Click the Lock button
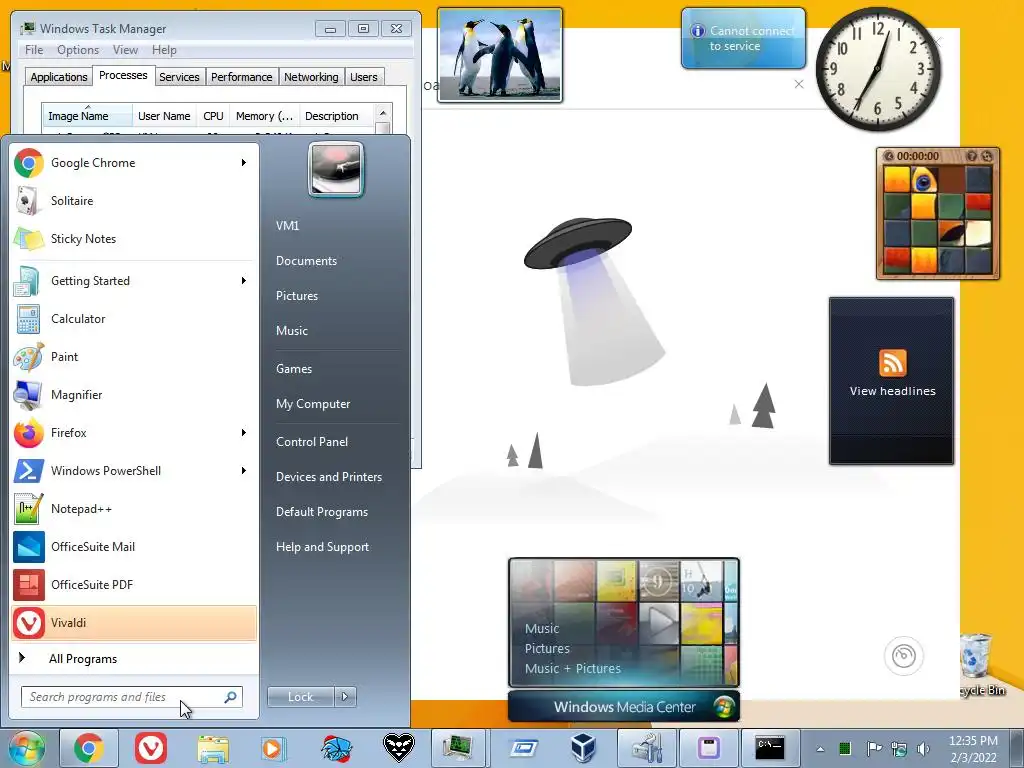The width and height of the screenshot is (1024, 768). click(x=300, y=697)
